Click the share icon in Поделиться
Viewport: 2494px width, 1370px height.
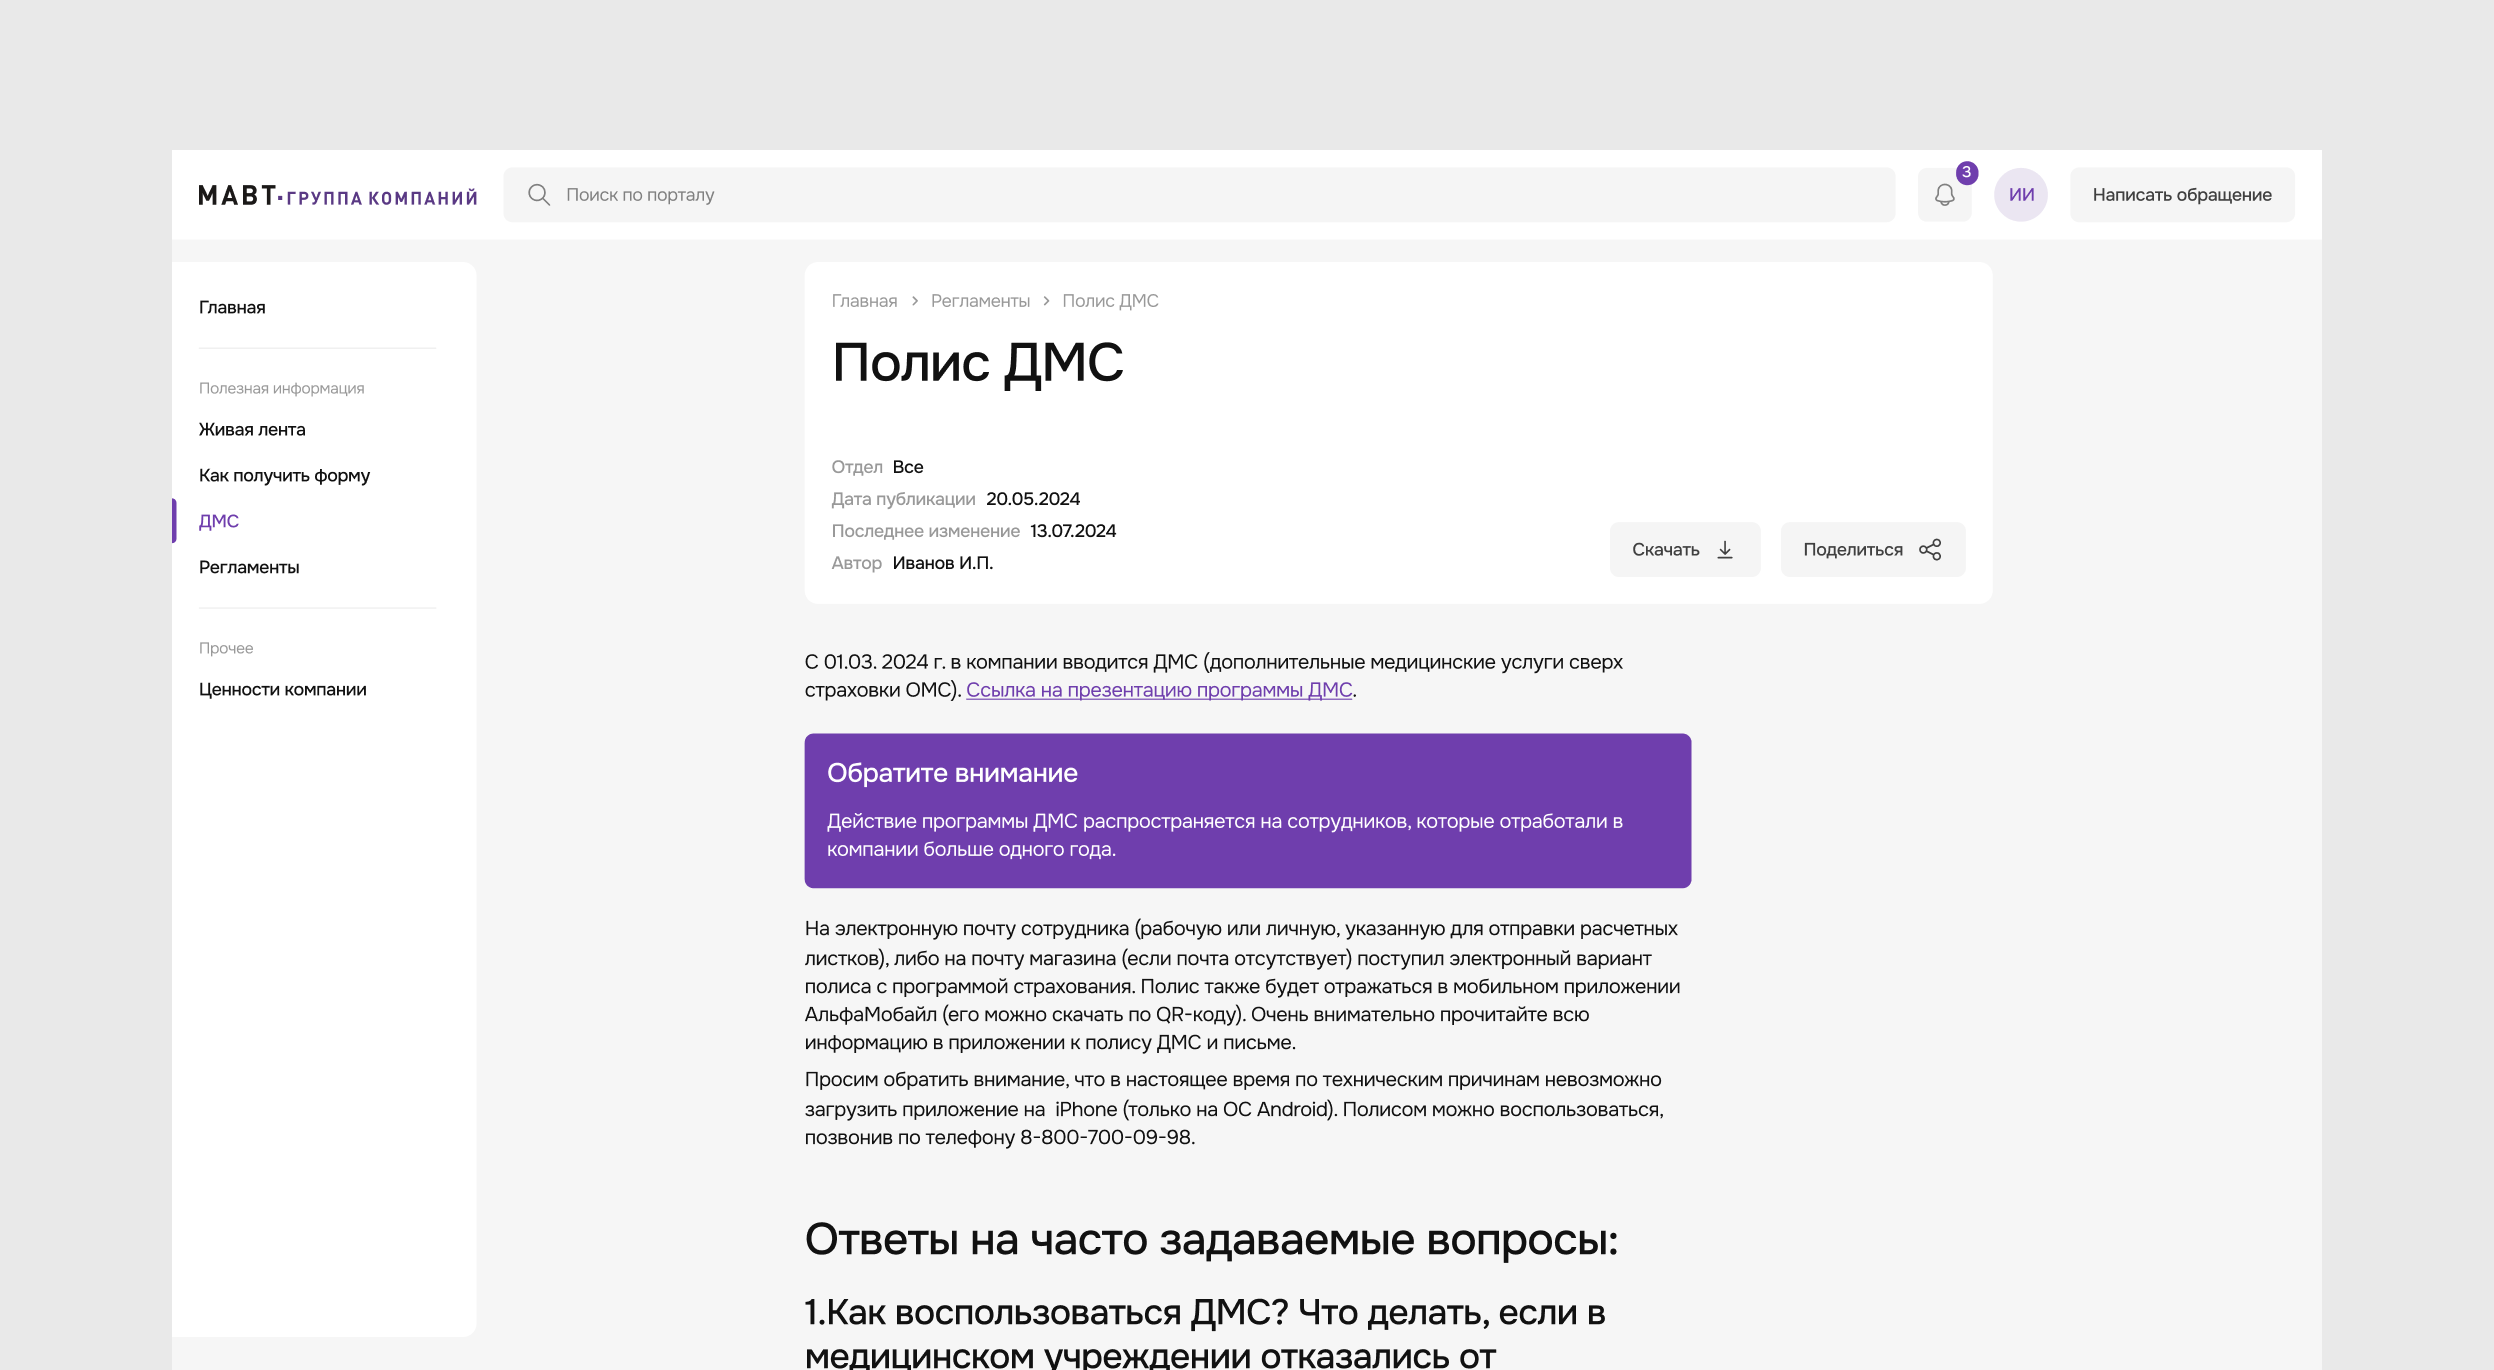pos(1930,549)
